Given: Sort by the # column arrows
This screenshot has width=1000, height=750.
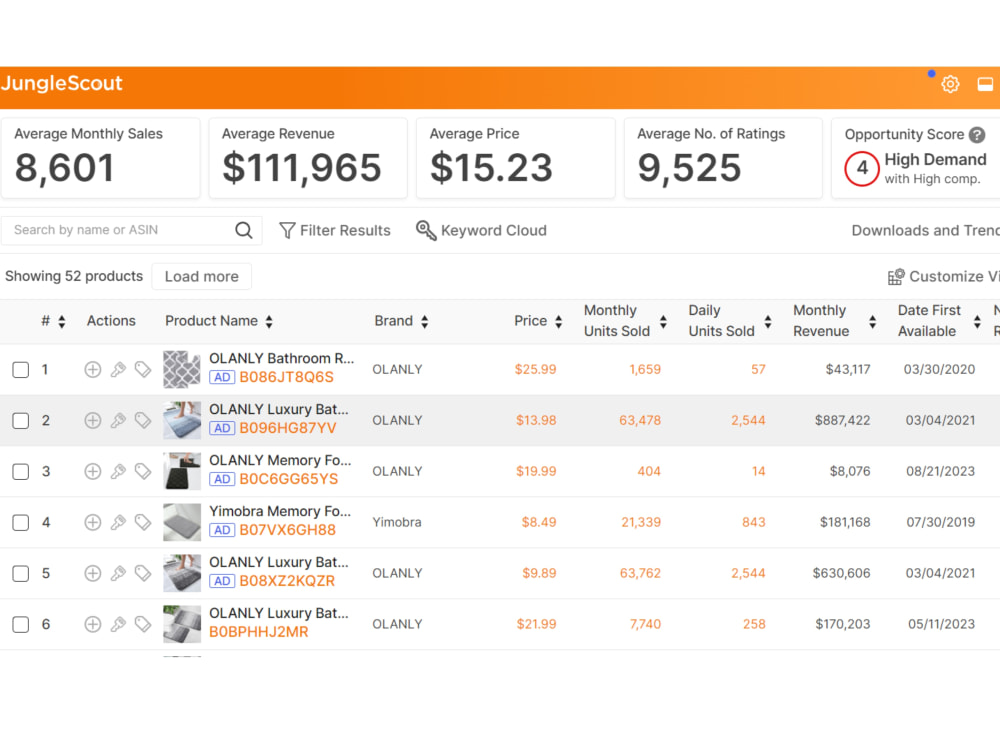Looking at the screenshot, I should (62, 321).
